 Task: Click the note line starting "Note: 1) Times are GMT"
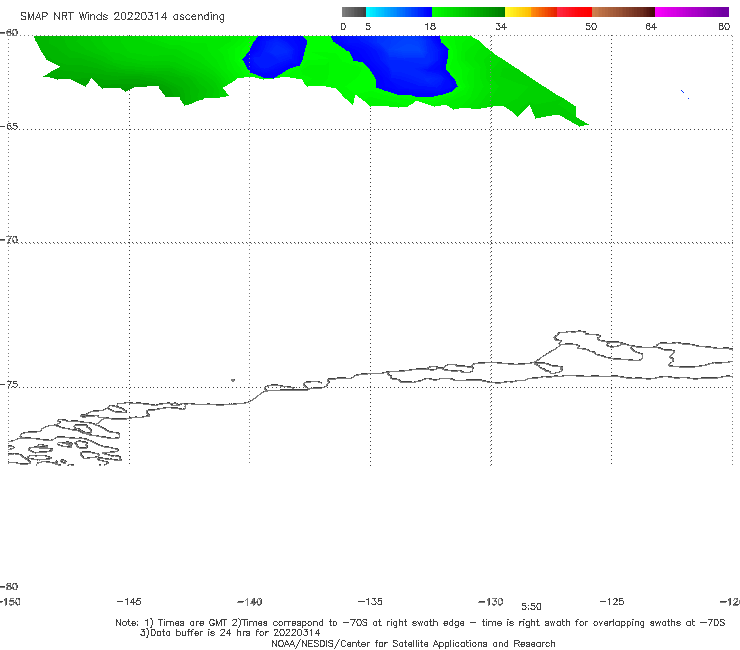click(420, 623)
